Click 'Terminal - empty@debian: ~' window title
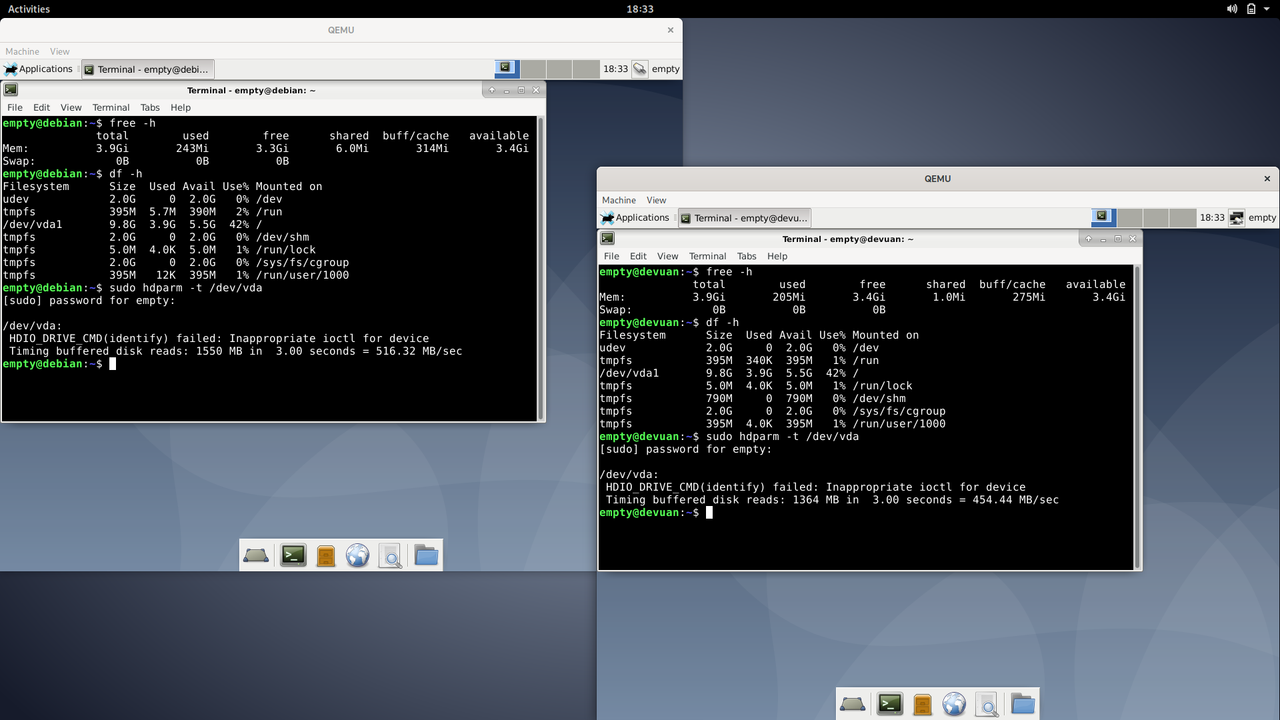 (251, 90)
